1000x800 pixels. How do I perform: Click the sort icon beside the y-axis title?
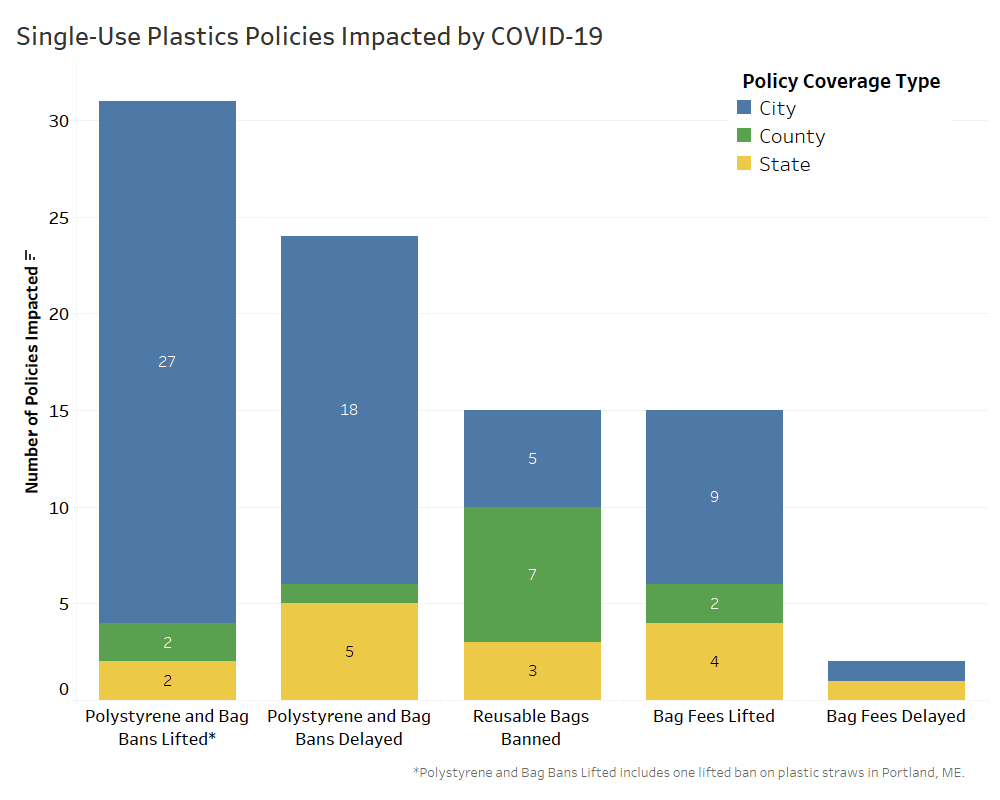point(31,257)
